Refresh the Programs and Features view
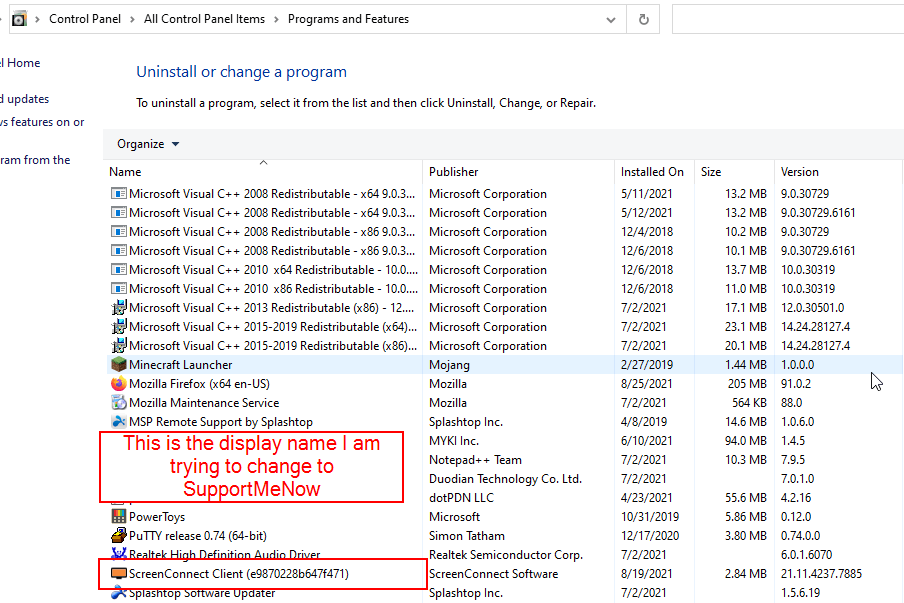The width and height of the screenshot is (904, 603). [x=643, y=19]
